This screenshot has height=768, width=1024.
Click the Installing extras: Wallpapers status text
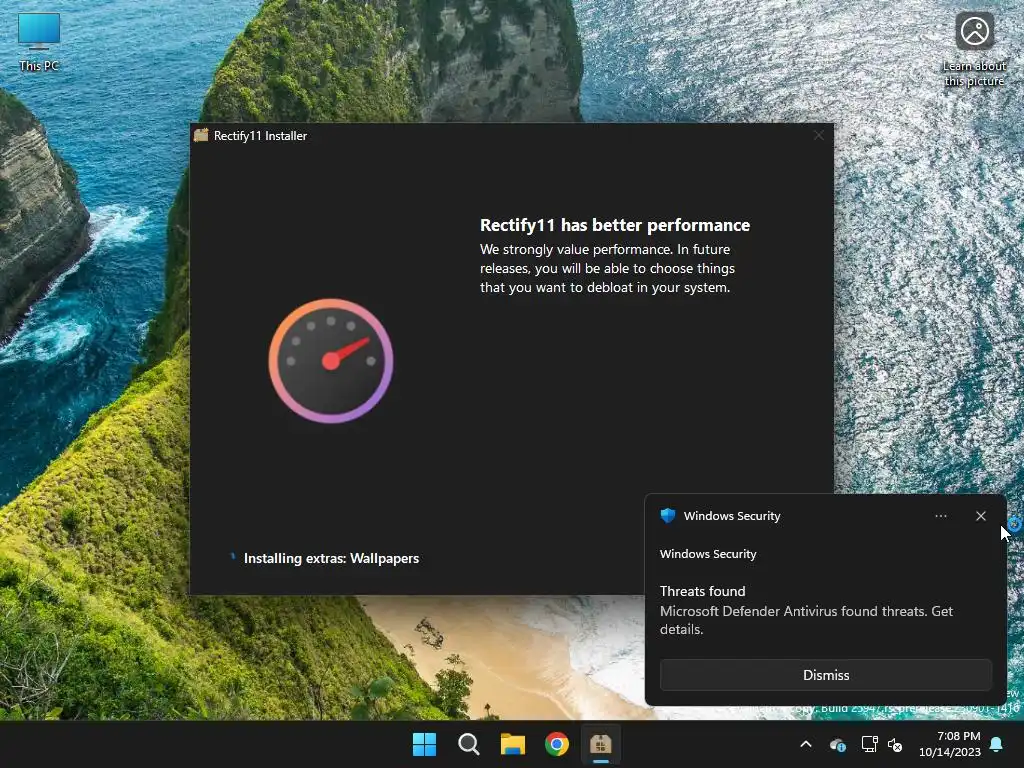[x=331, y=558]
